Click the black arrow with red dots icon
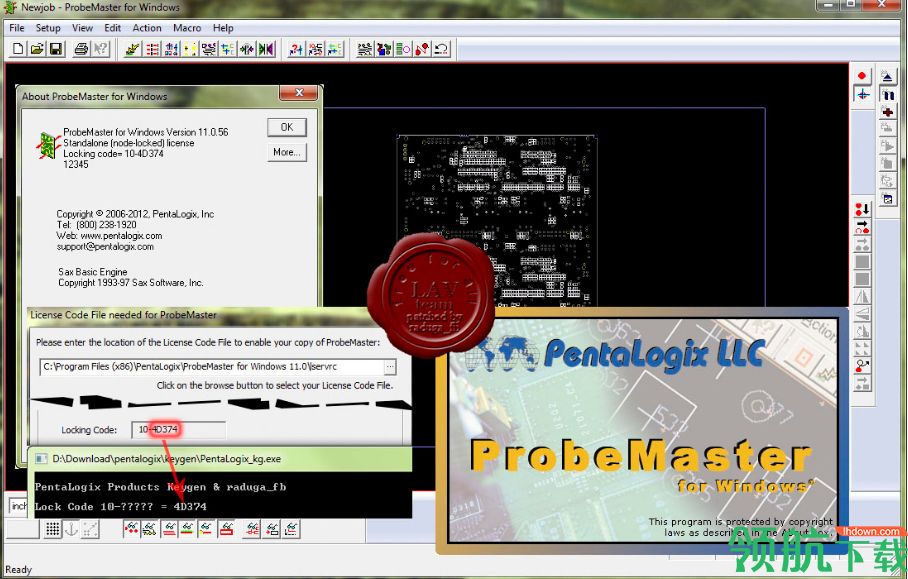The height and width of the screenshot is (579, 908). pos(862,226)
